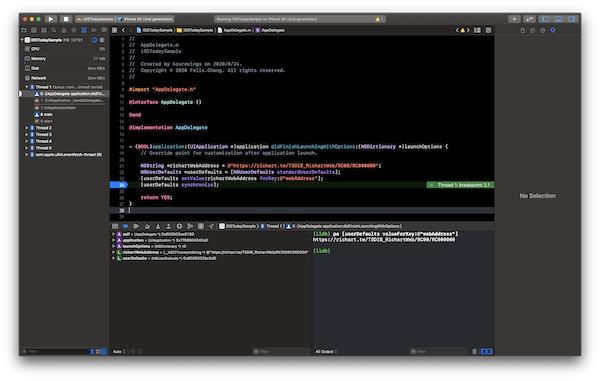Click the Step Over button

147,226
